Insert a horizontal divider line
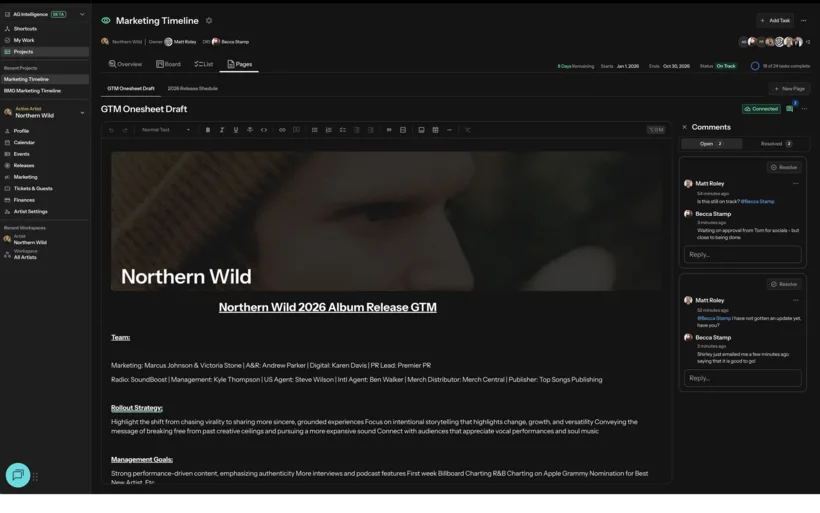 pyautogui.click(x=449, y=130)
